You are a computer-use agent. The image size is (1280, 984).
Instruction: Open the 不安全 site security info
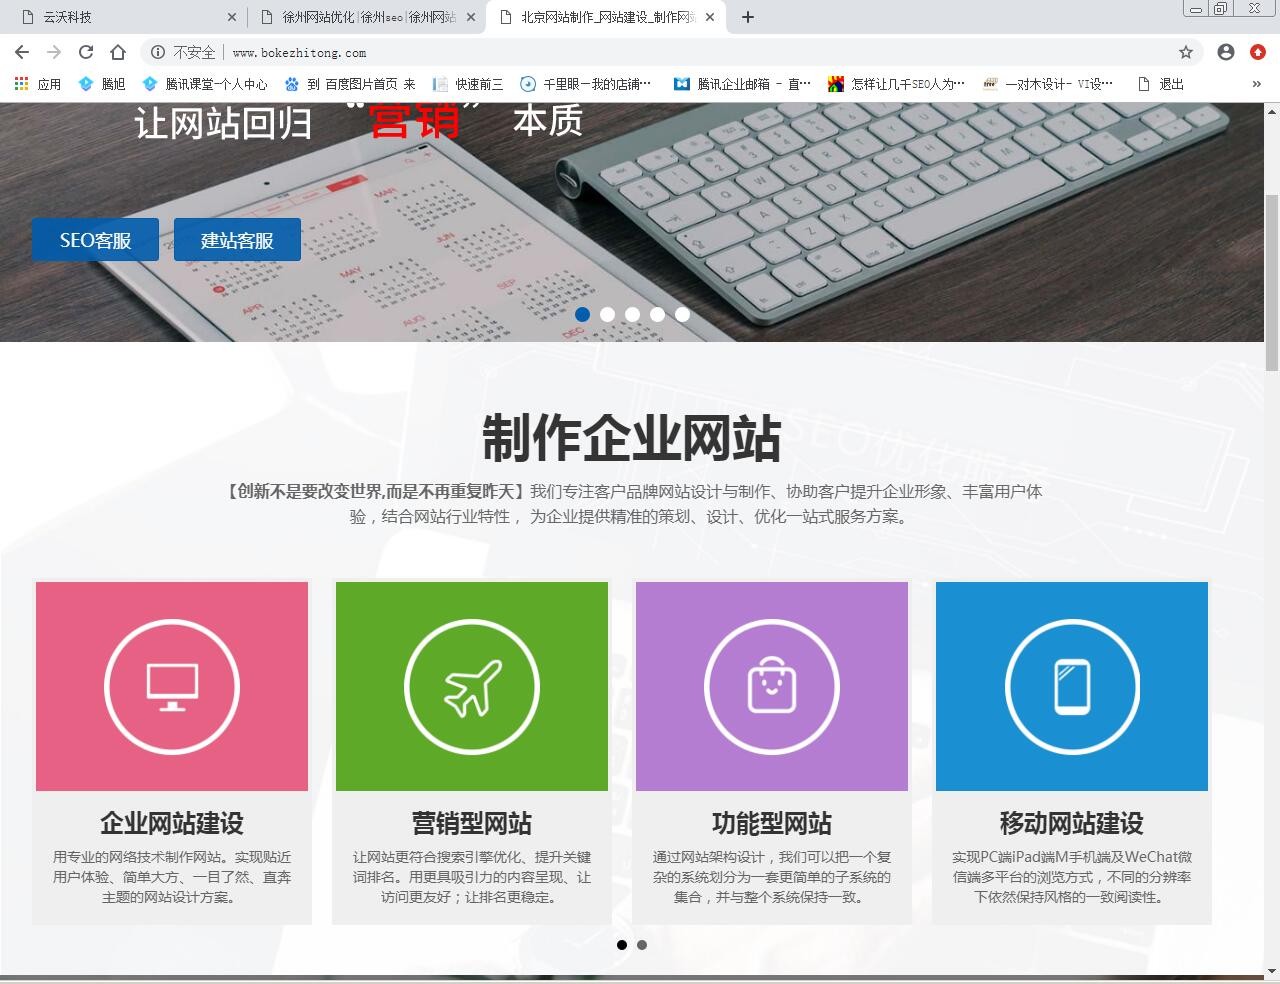click(186, 52)
